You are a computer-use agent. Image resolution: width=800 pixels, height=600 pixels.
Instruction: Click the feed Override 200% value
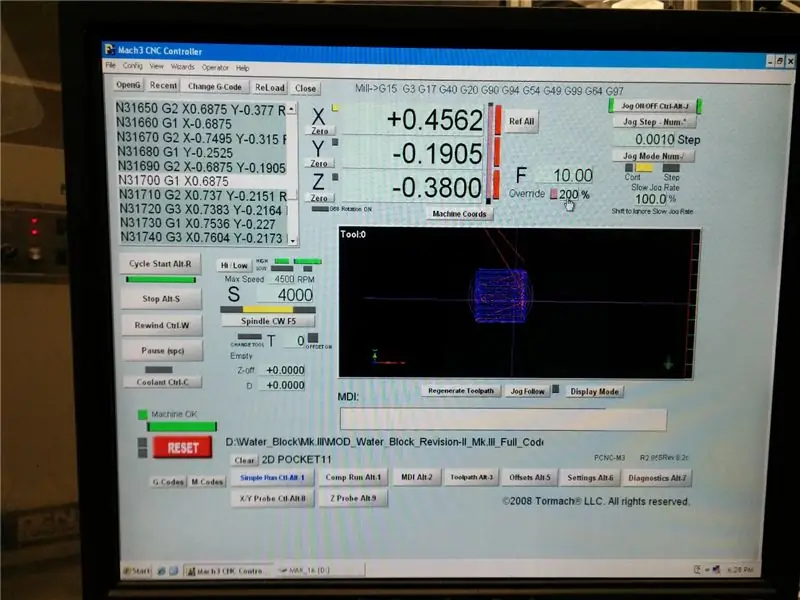pyautogui.click(x=568, y=194)
